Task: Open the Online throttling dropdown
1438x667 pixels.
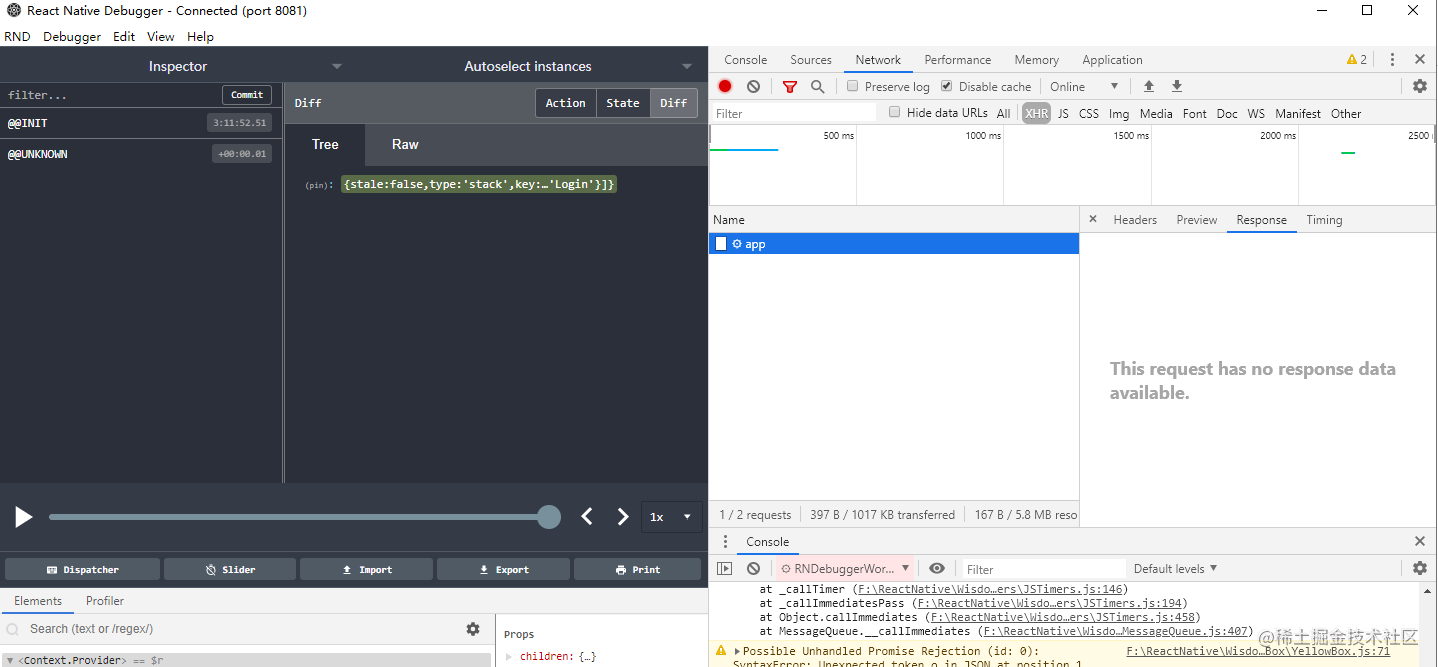Action: pos(1080,86)
